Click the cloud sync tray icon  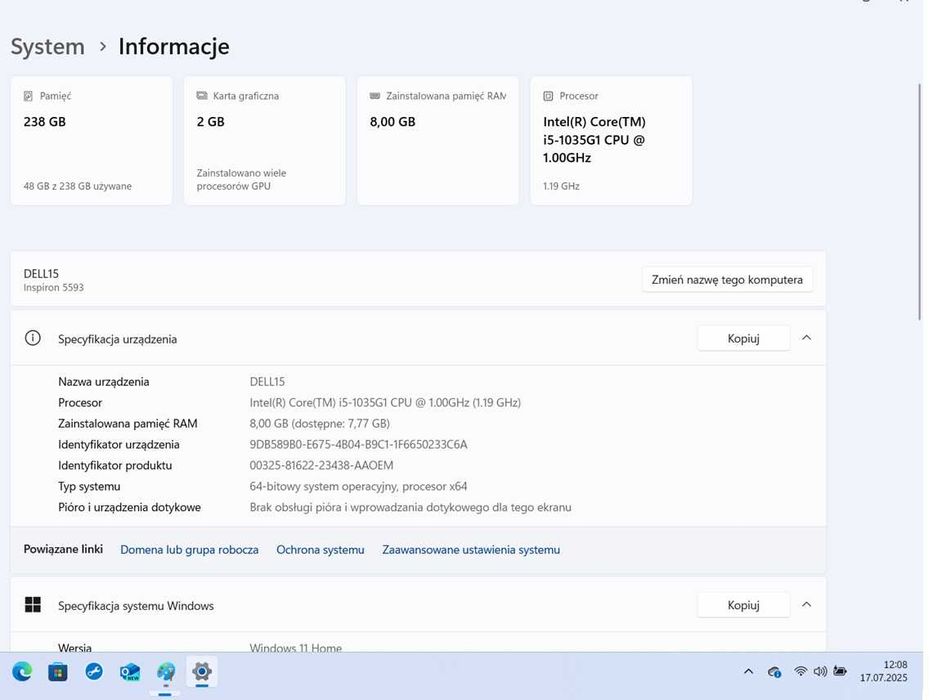[774, 672]
